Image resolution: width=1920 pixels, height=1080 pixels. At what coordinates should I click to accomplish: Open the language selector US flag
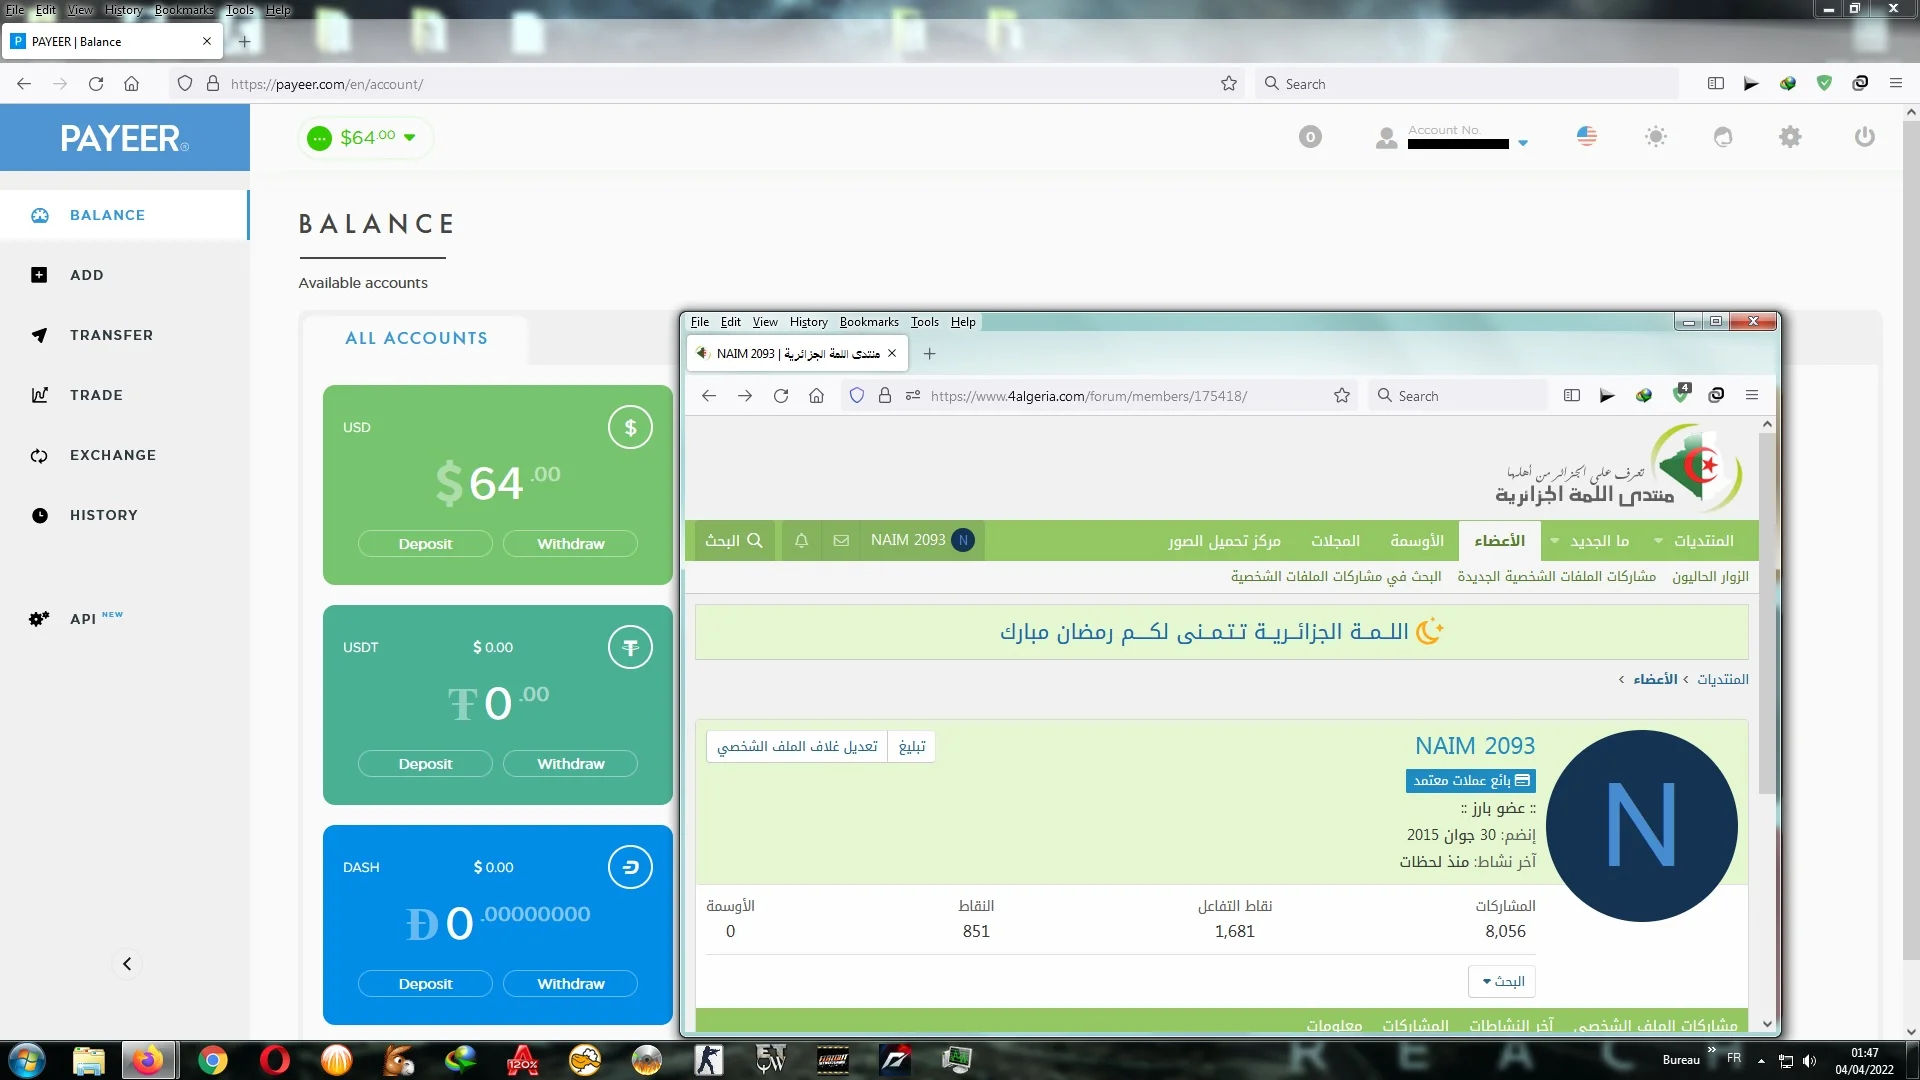(1587, 136)
